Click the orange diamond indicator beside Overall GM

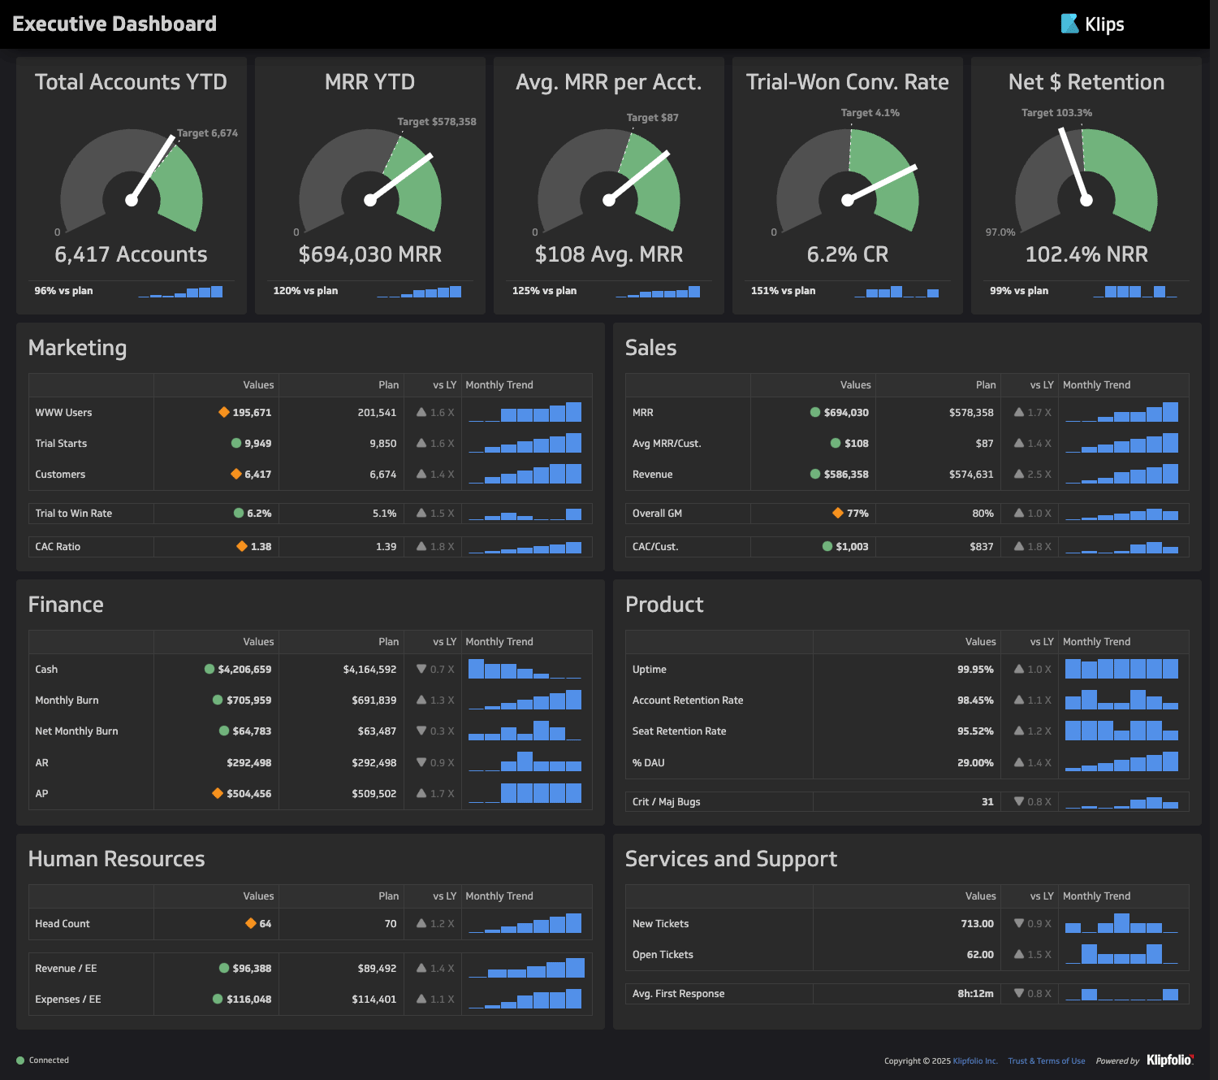pyautogui.click(x=840, y=512)
